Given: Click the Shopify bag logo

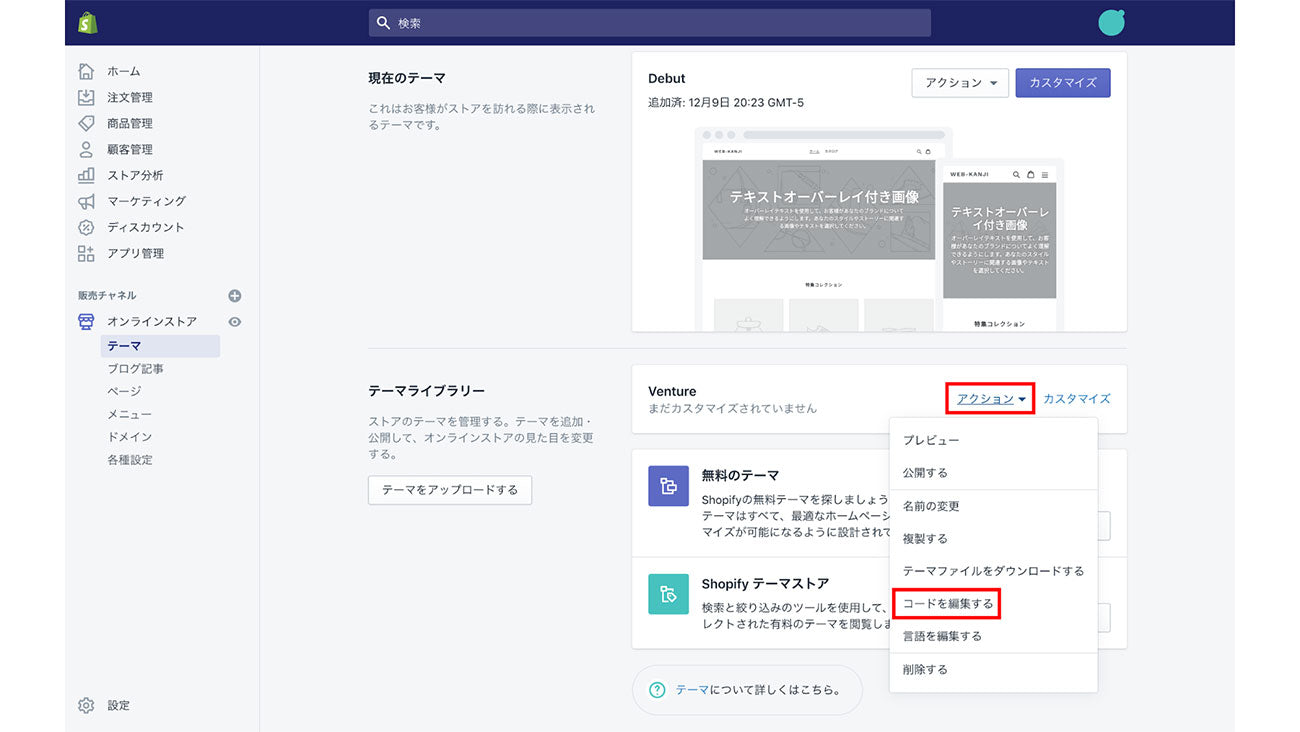Looking at the screenshot, I should tap(87, 22).
